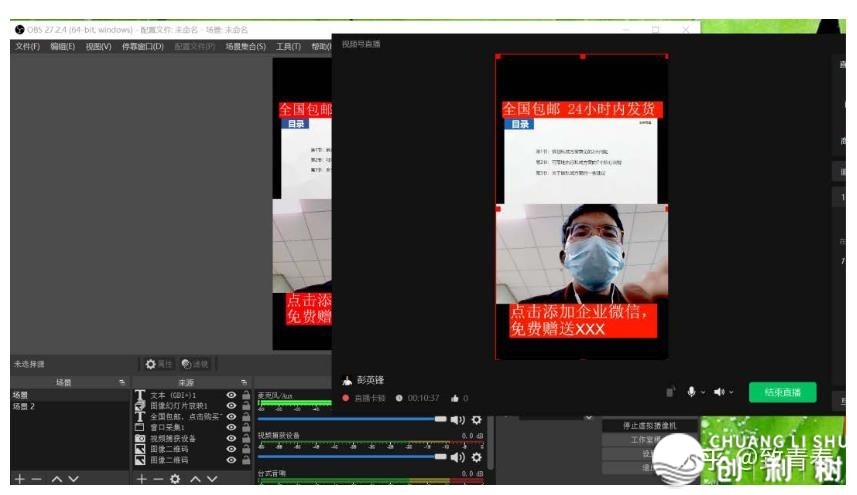This screenshot has height=495, width=857.
Task: Remove selected source with minus icon
Action: (x=158, y=479)
